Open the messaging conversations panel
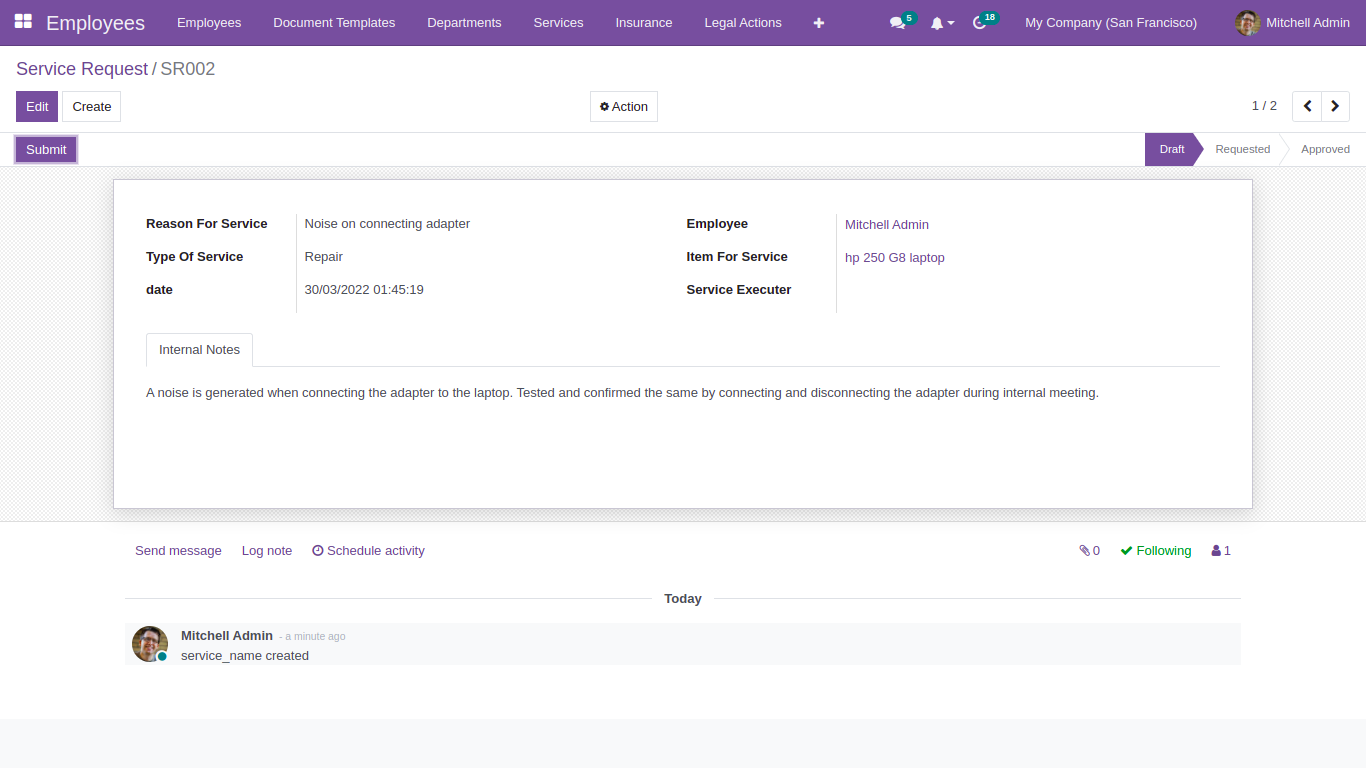This screenshot has height=768, width=1366. point(896,22)
